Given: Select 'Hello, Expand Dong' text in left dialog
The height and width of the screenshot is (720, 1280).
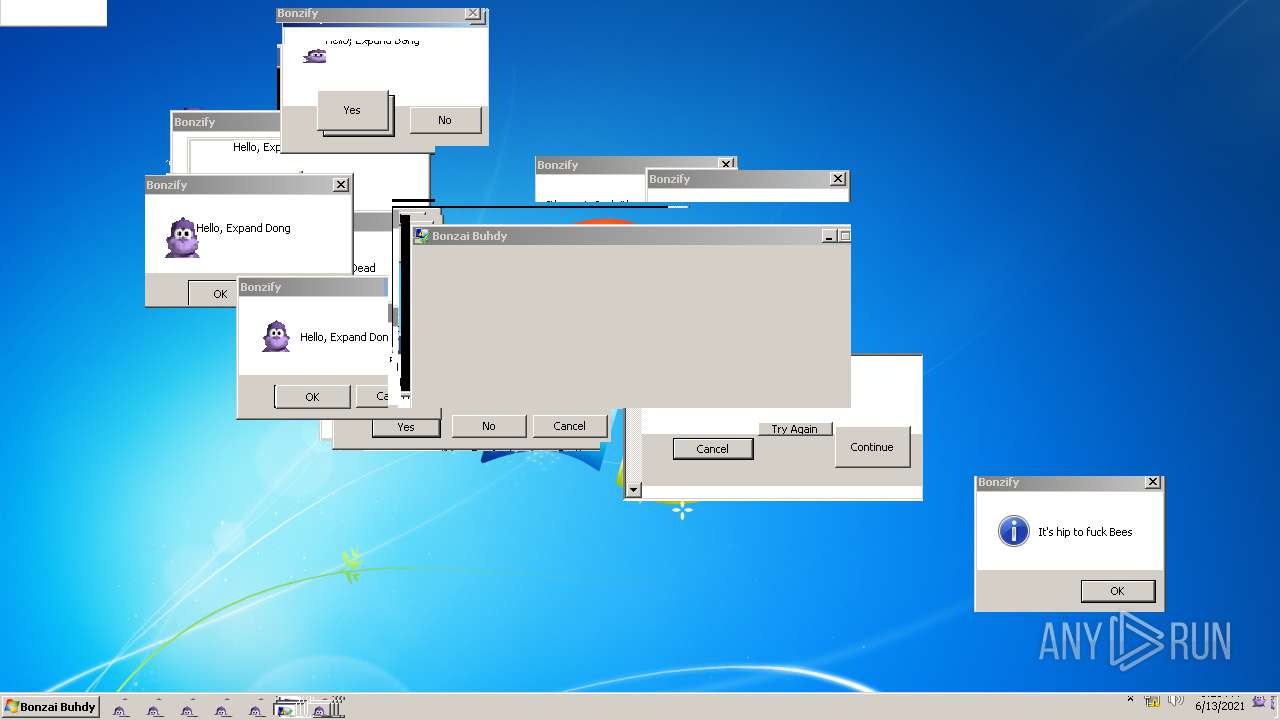Looking at the screenshot, I should coord(243,228).
